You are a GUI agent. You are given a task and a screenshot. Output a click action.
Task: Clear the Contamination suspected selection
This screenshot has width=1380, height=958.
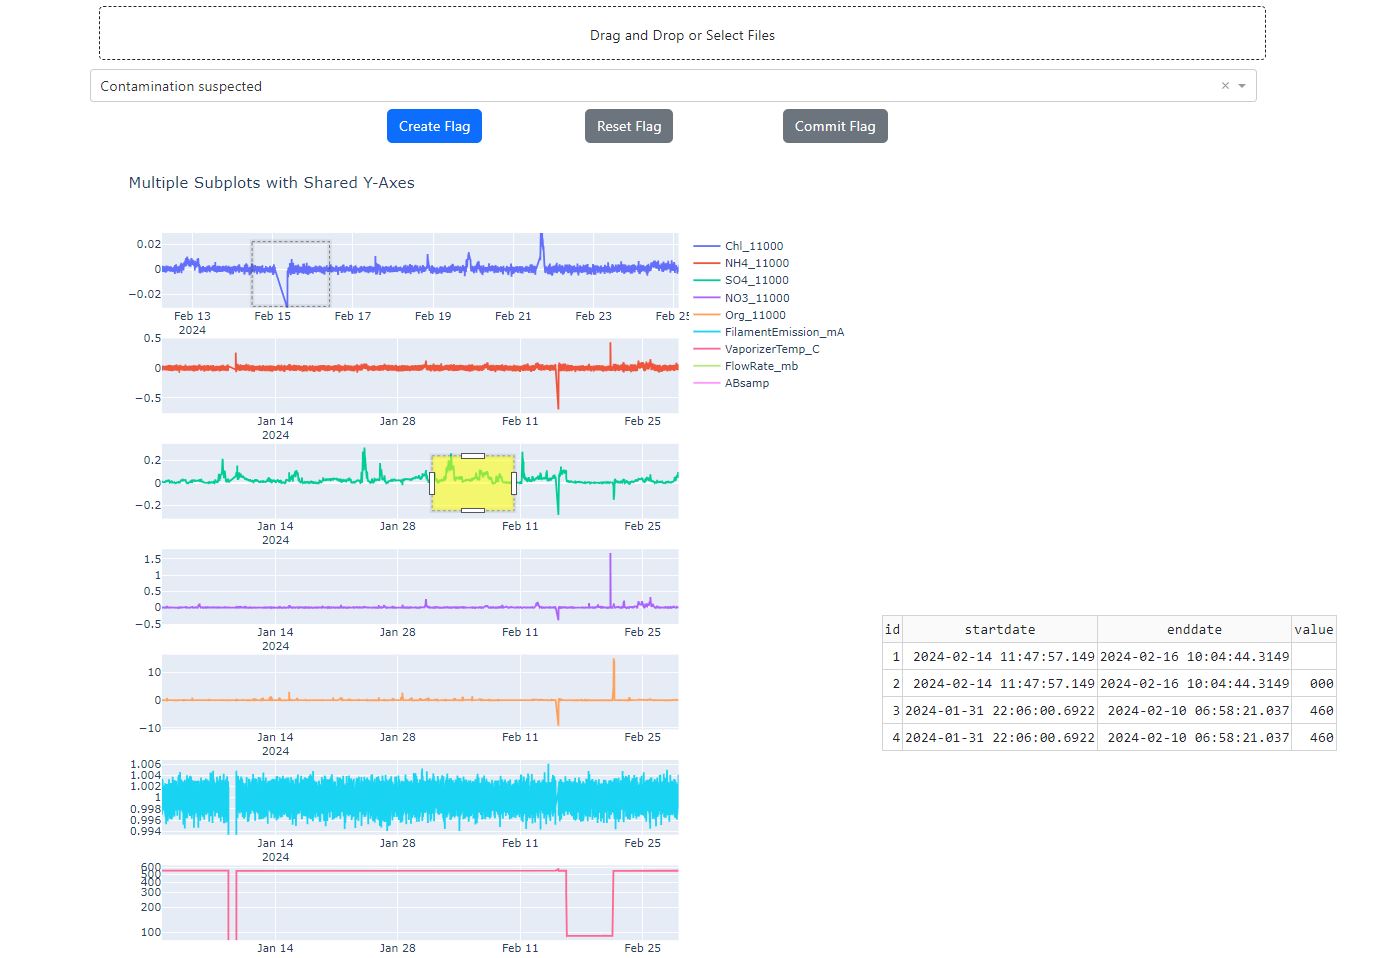tap(1224, 86)
